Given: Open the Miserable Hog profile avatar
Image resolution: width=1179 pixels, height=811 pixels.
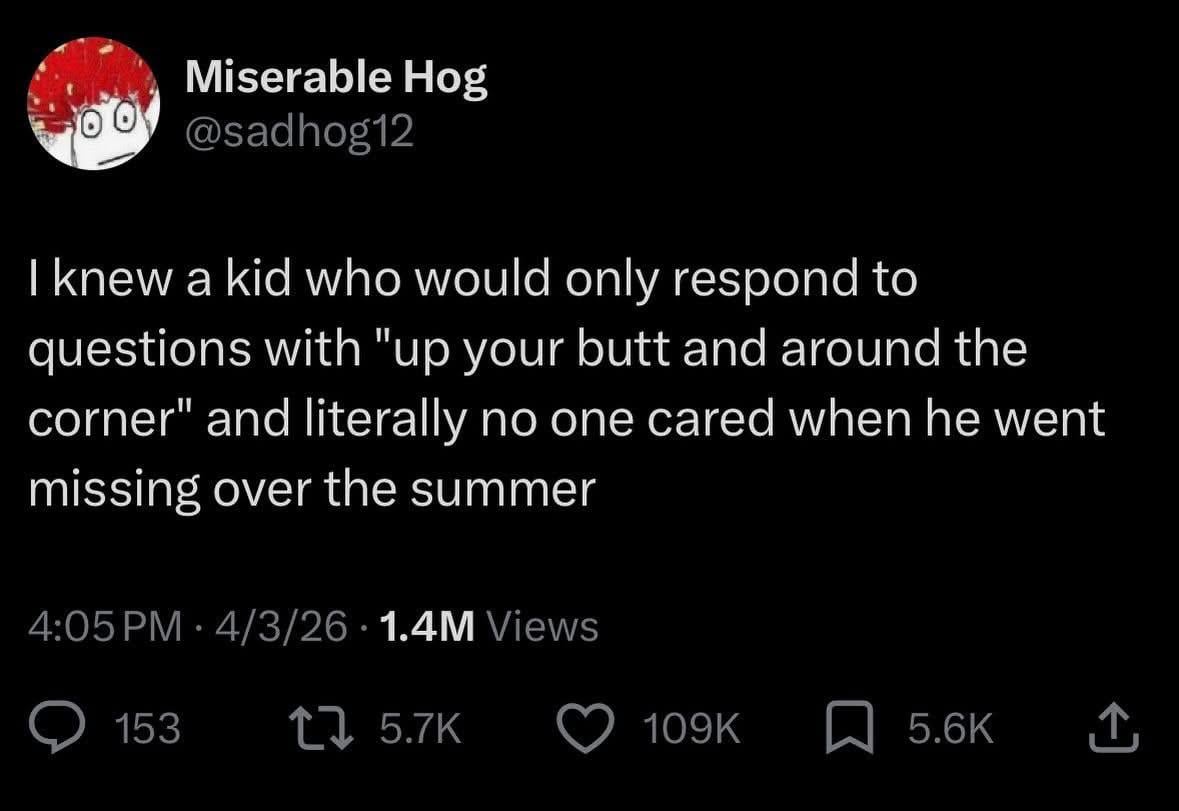Looking at the screenshot, I should pos(92,104).
